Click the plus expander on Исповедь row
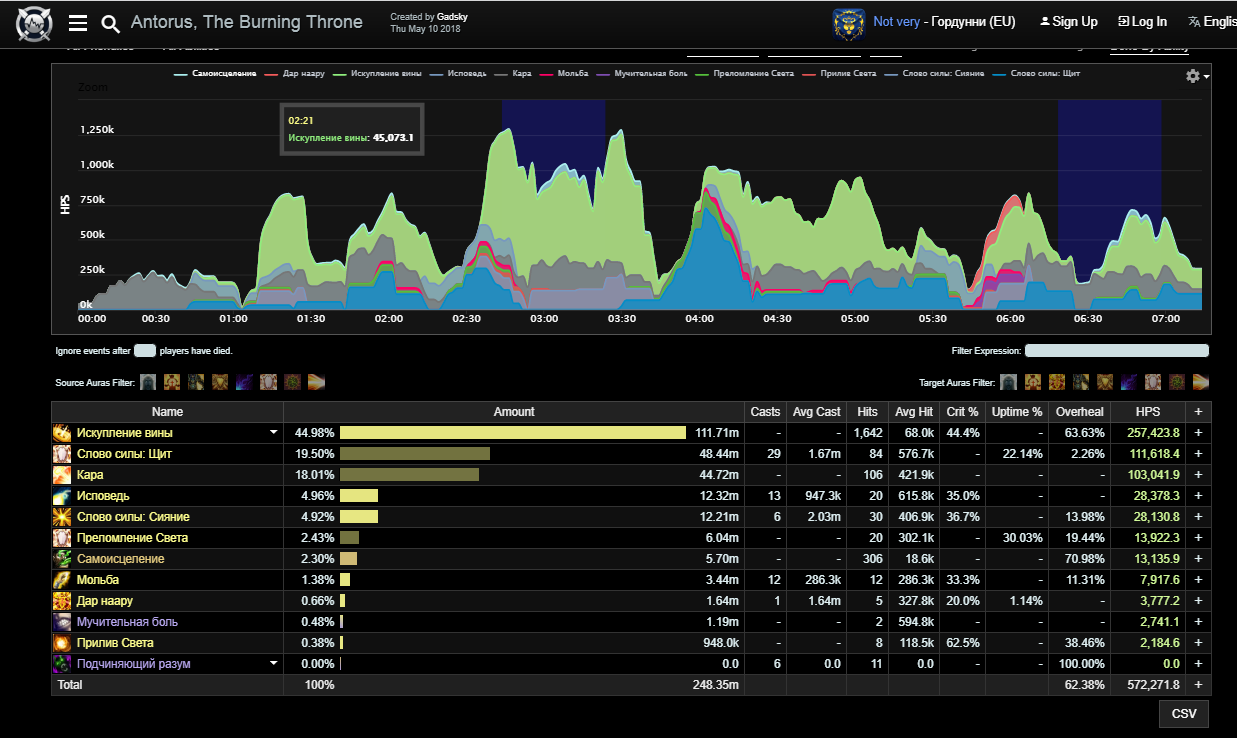Viewport: 1237px width, 738px height. (x=1198, y=496)
